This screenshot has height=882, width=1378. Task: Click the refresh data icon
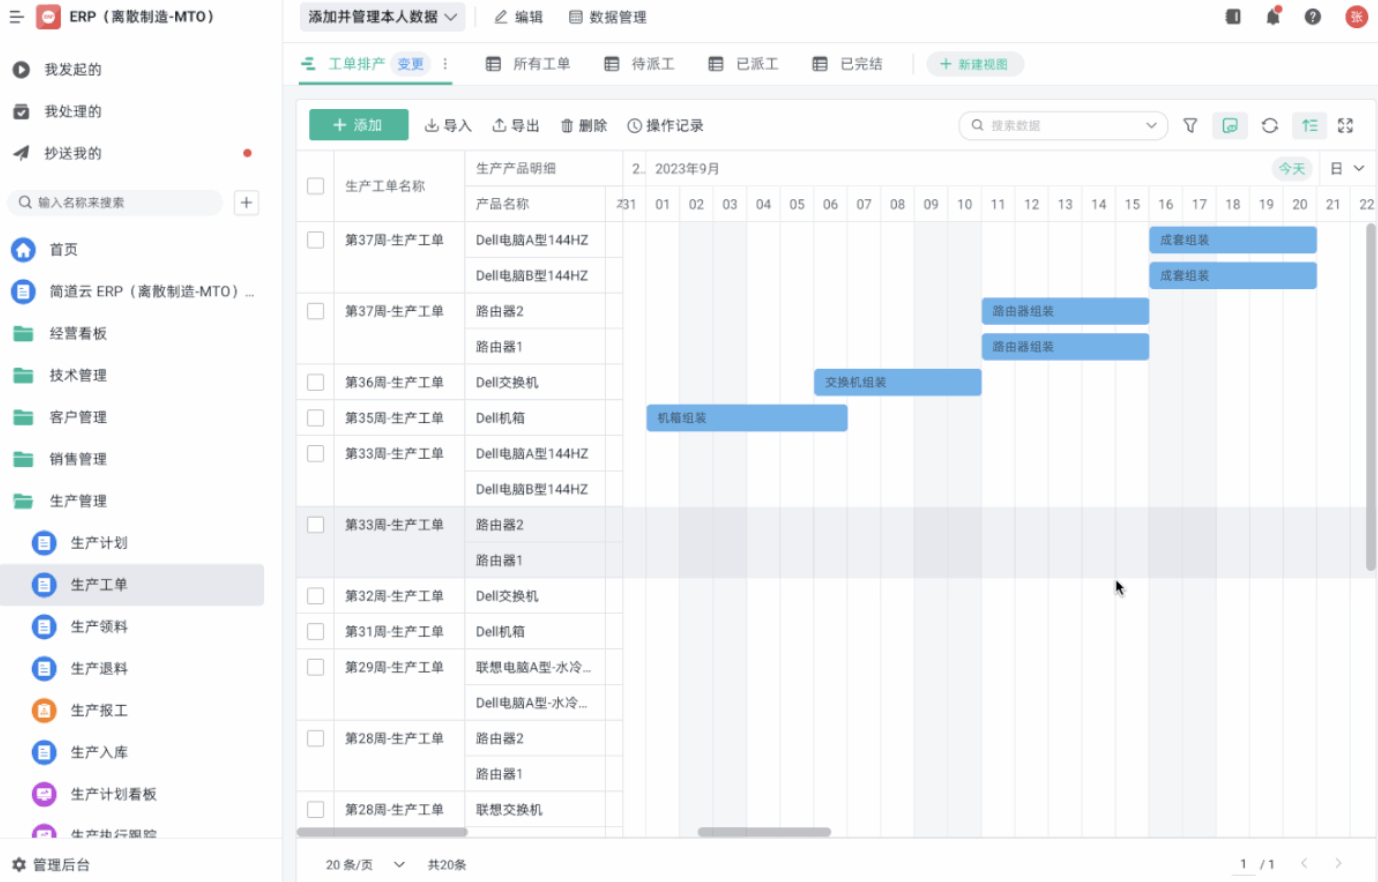[x=1270, y=125]
